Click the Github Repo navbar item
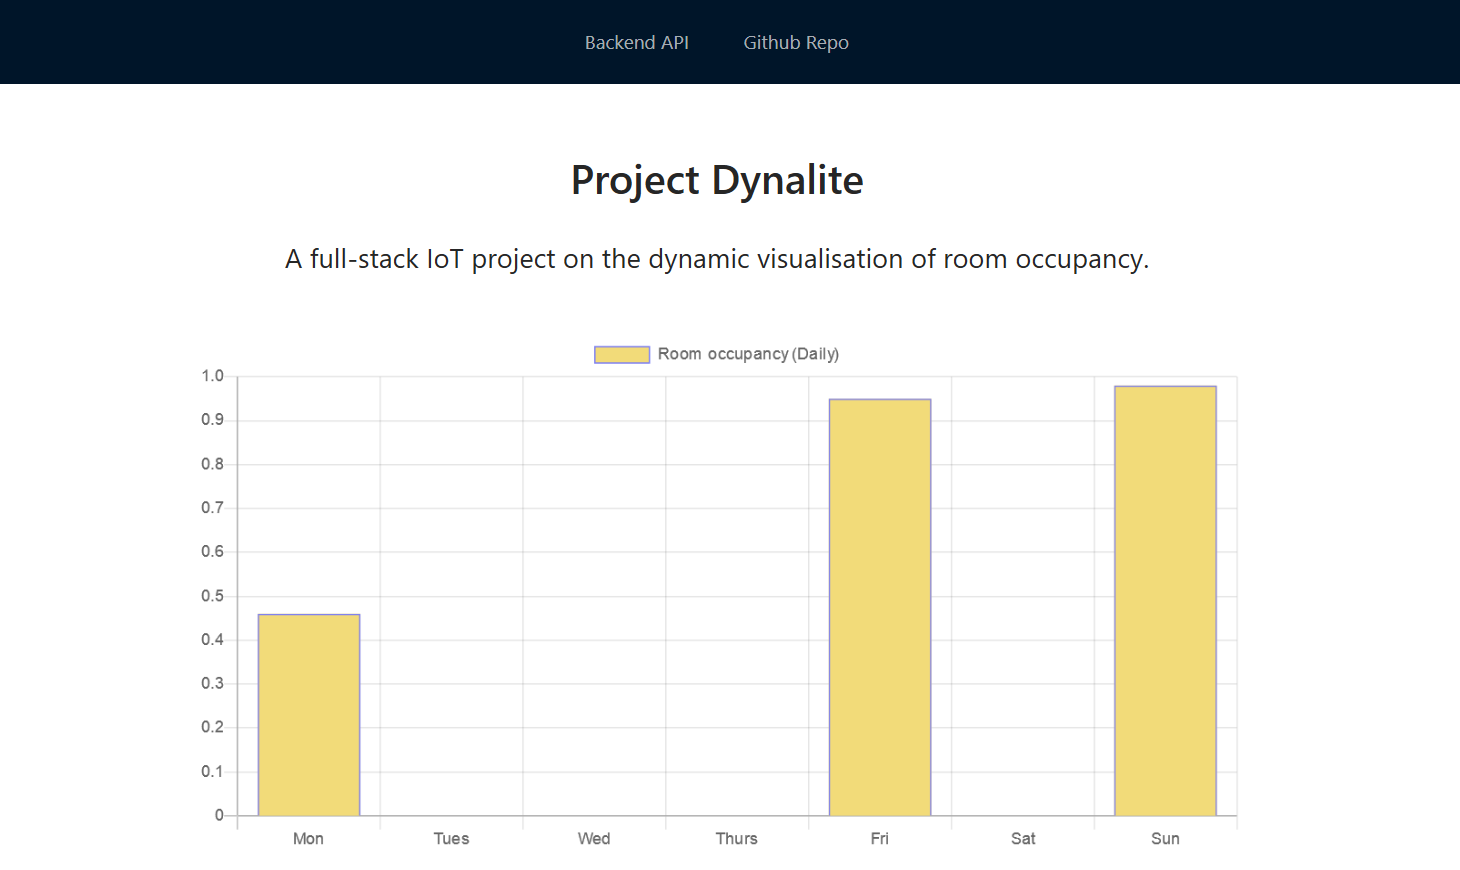 pyautogui.click(x=795, y=42)
